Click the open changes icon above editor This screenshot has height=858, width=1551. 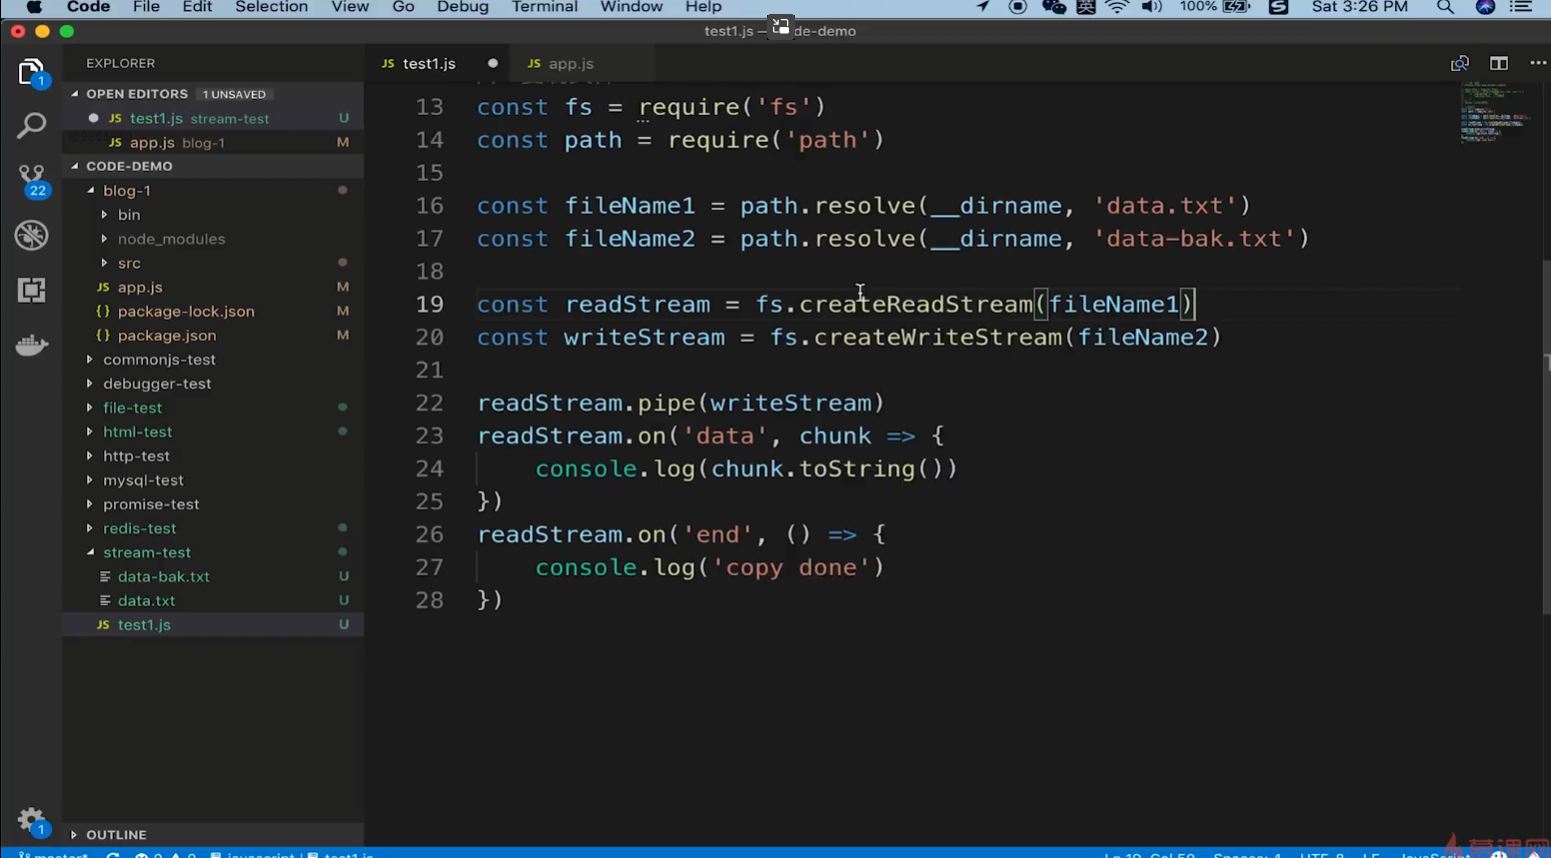(1459, 63)
